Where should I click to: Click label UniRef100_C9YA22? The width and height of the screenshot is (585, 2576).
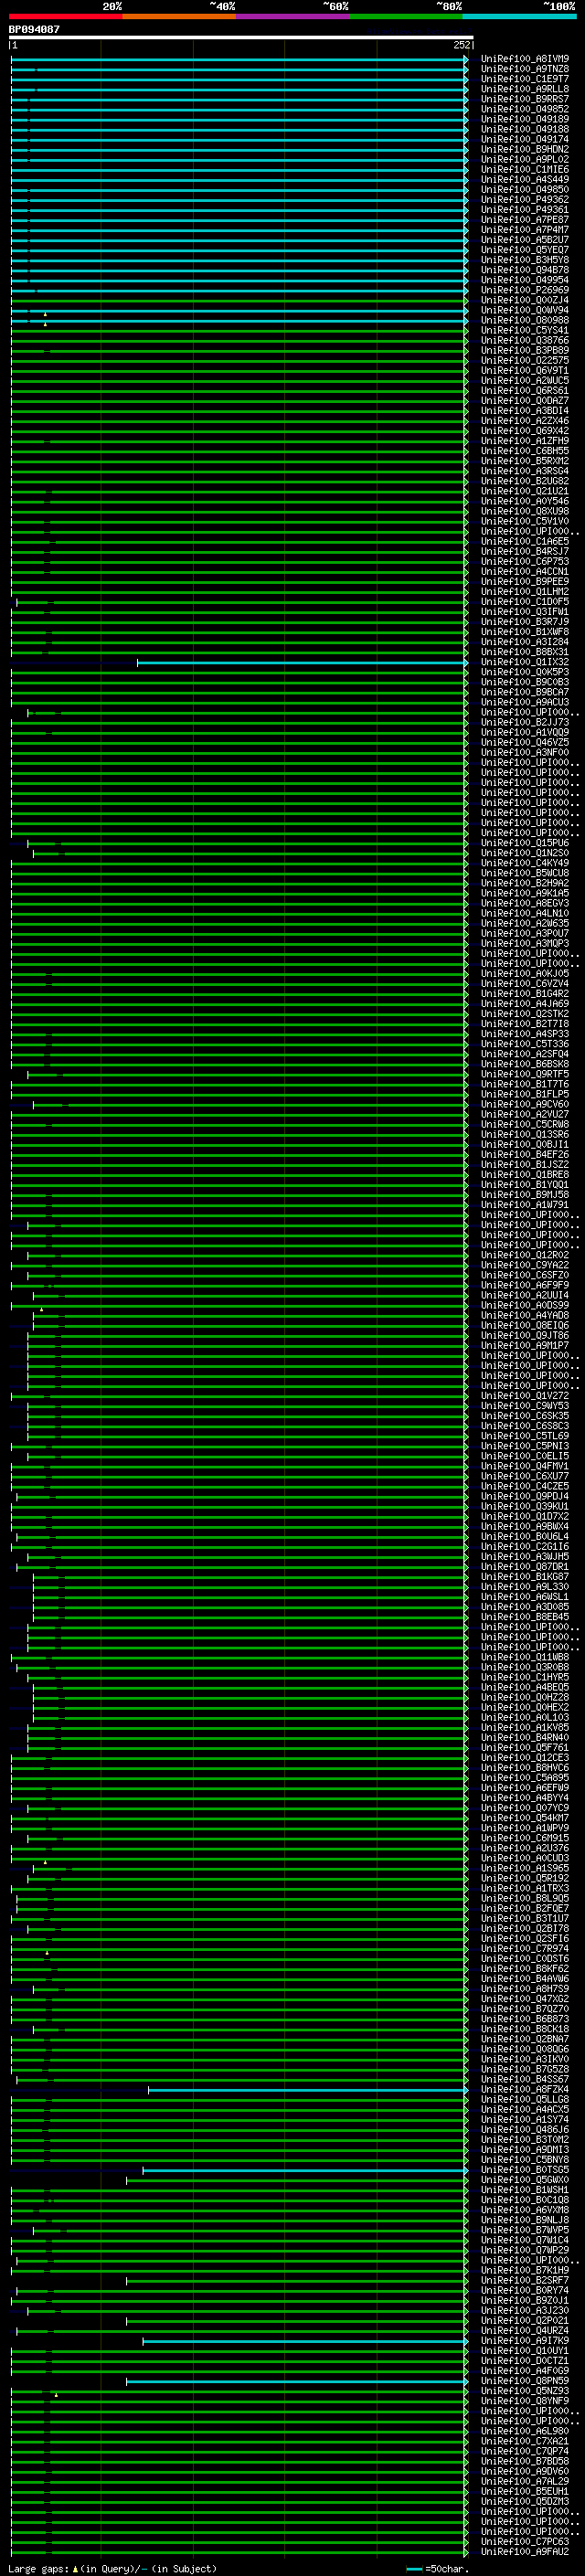524,1265
